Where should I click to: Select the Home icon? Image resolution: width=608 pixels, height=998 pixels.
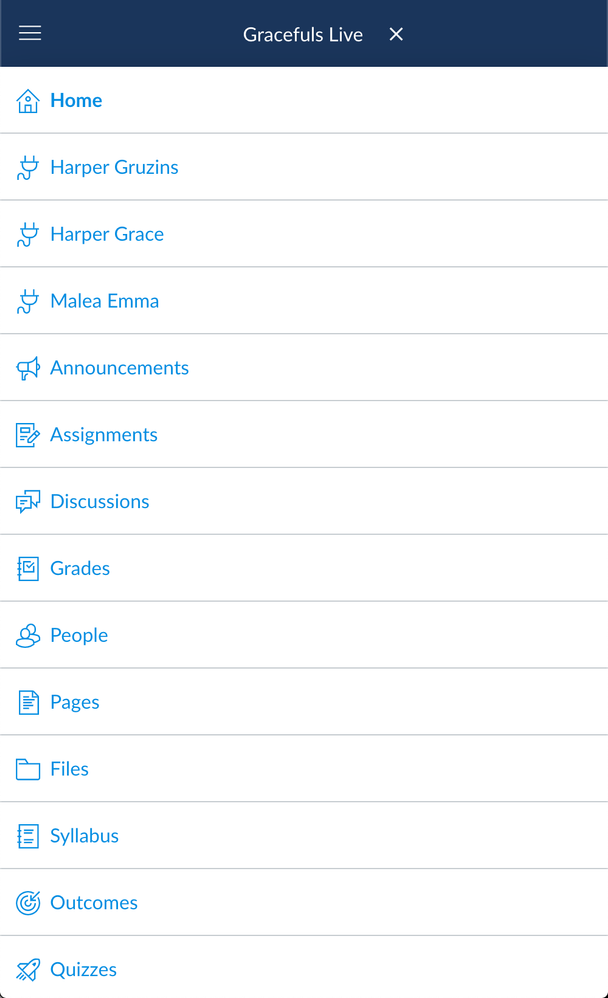pos(27,100)
